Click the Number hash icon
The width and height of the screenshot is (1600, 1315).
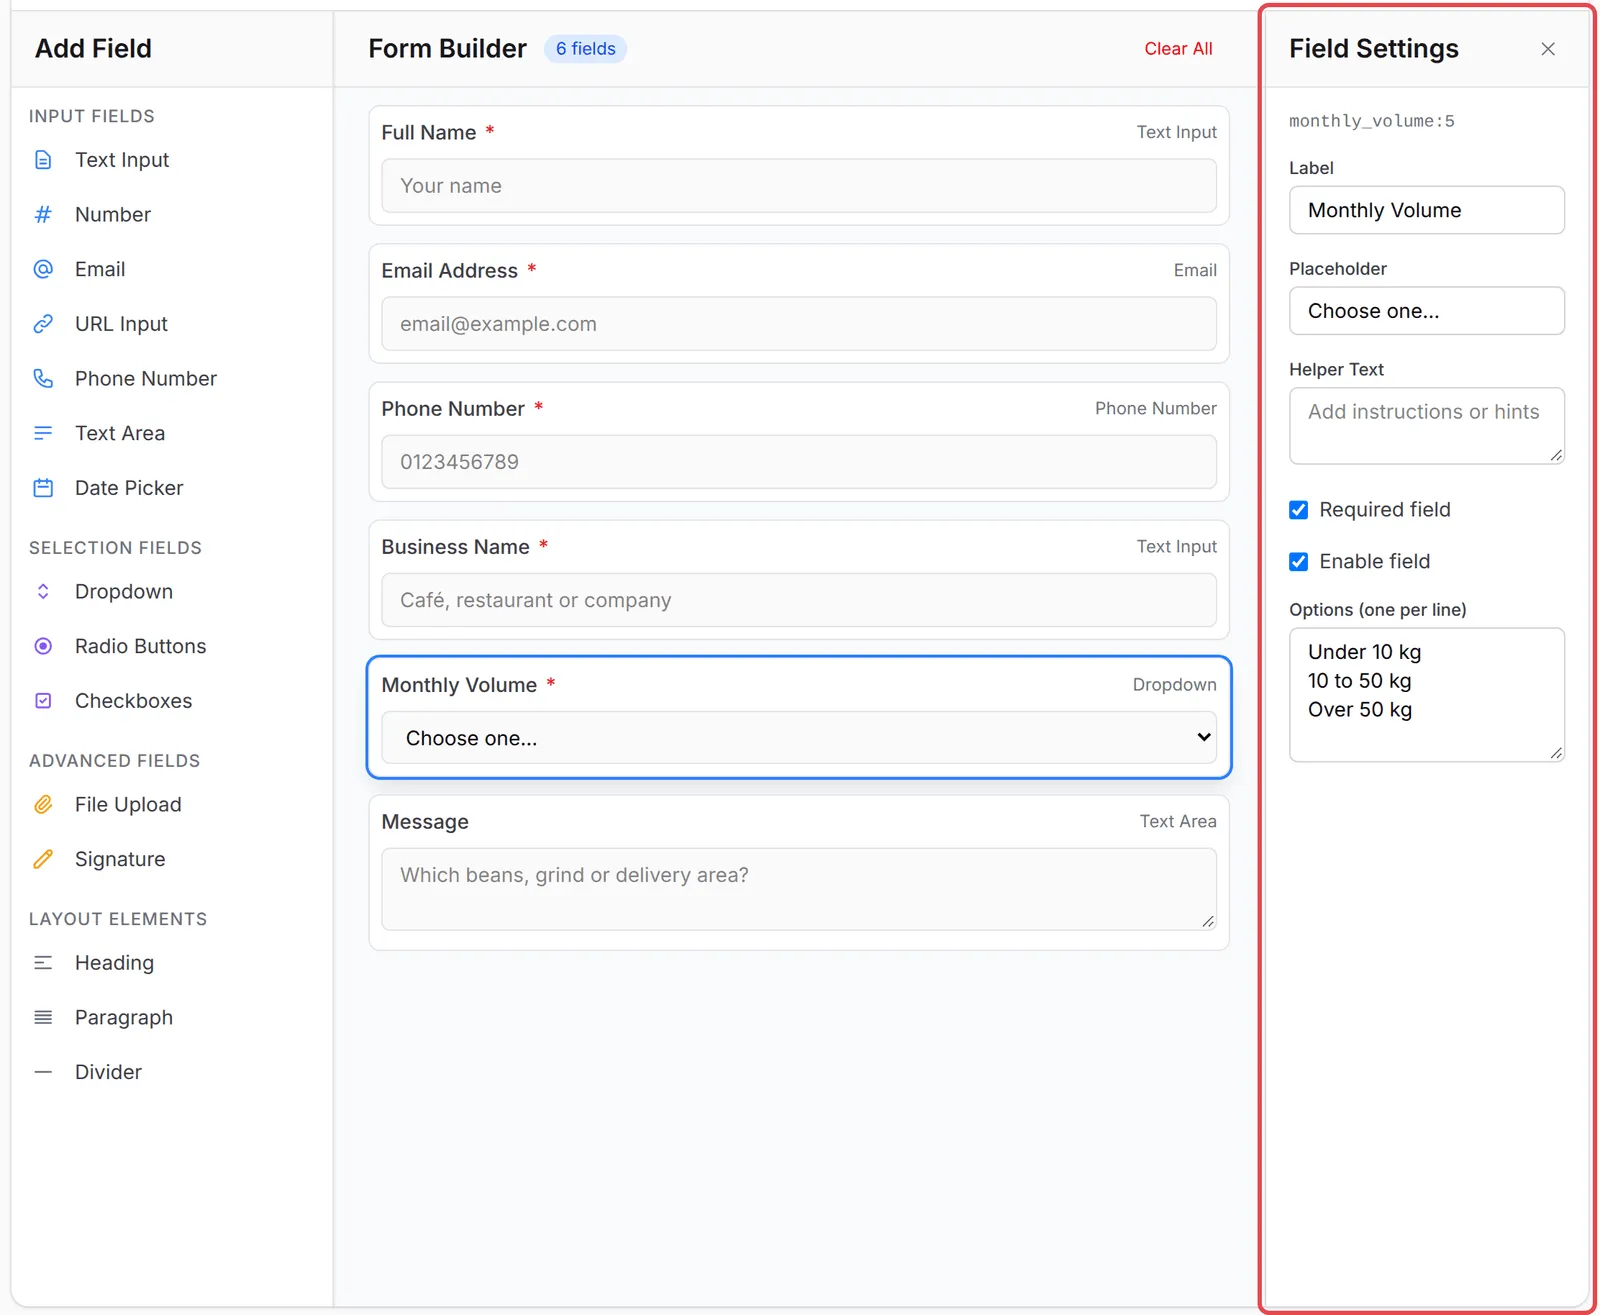point(43,214)
